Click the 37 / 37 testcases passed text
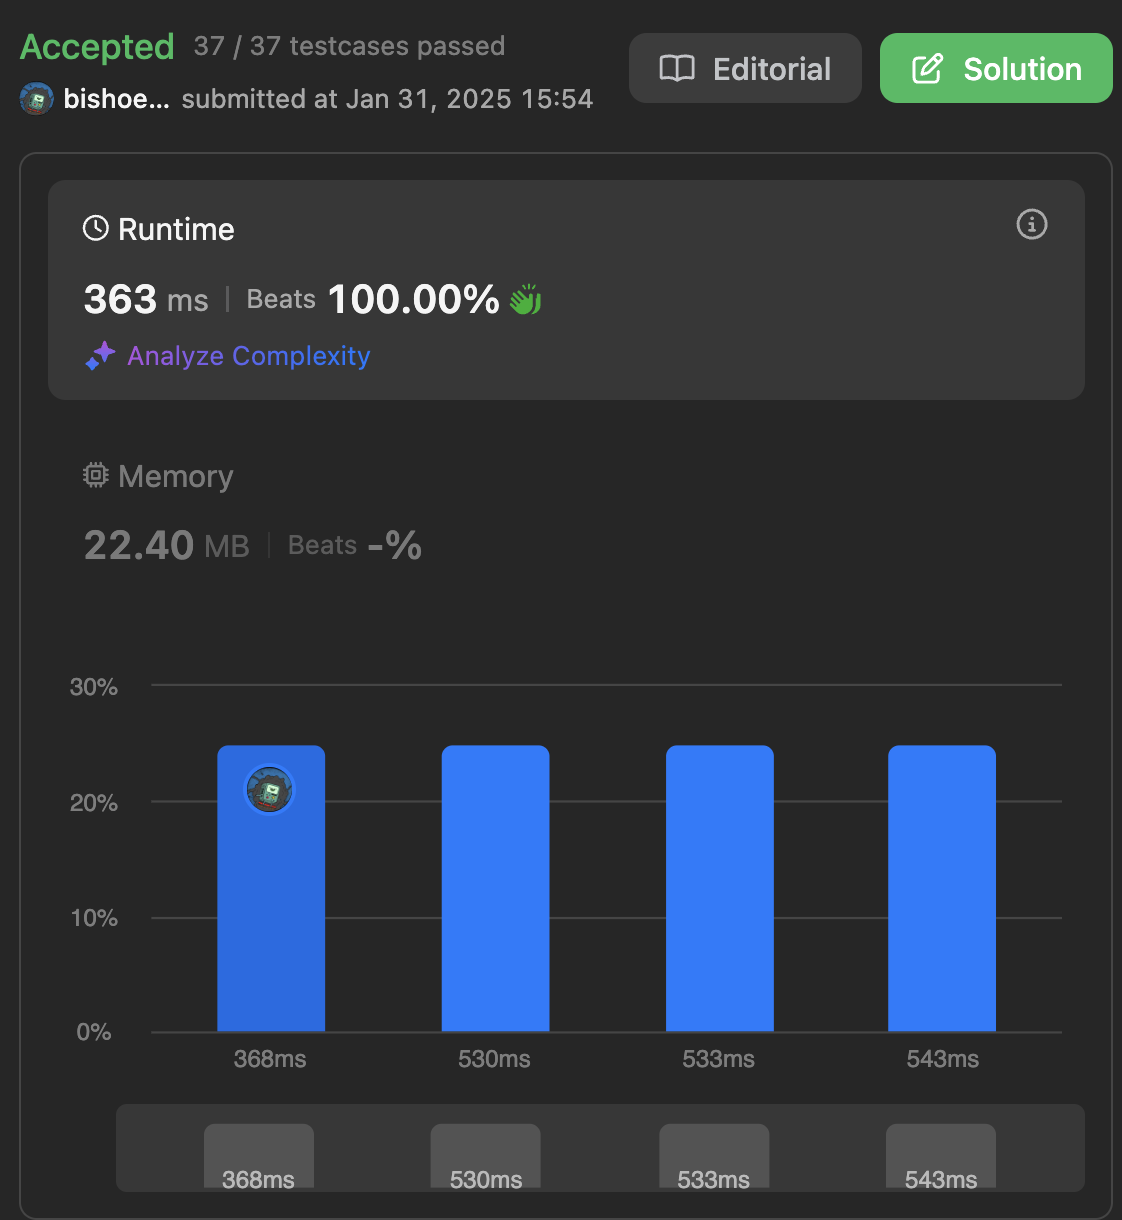Image resolution: width=1122 pixels, height=1220 pixels. click(350, 46)
